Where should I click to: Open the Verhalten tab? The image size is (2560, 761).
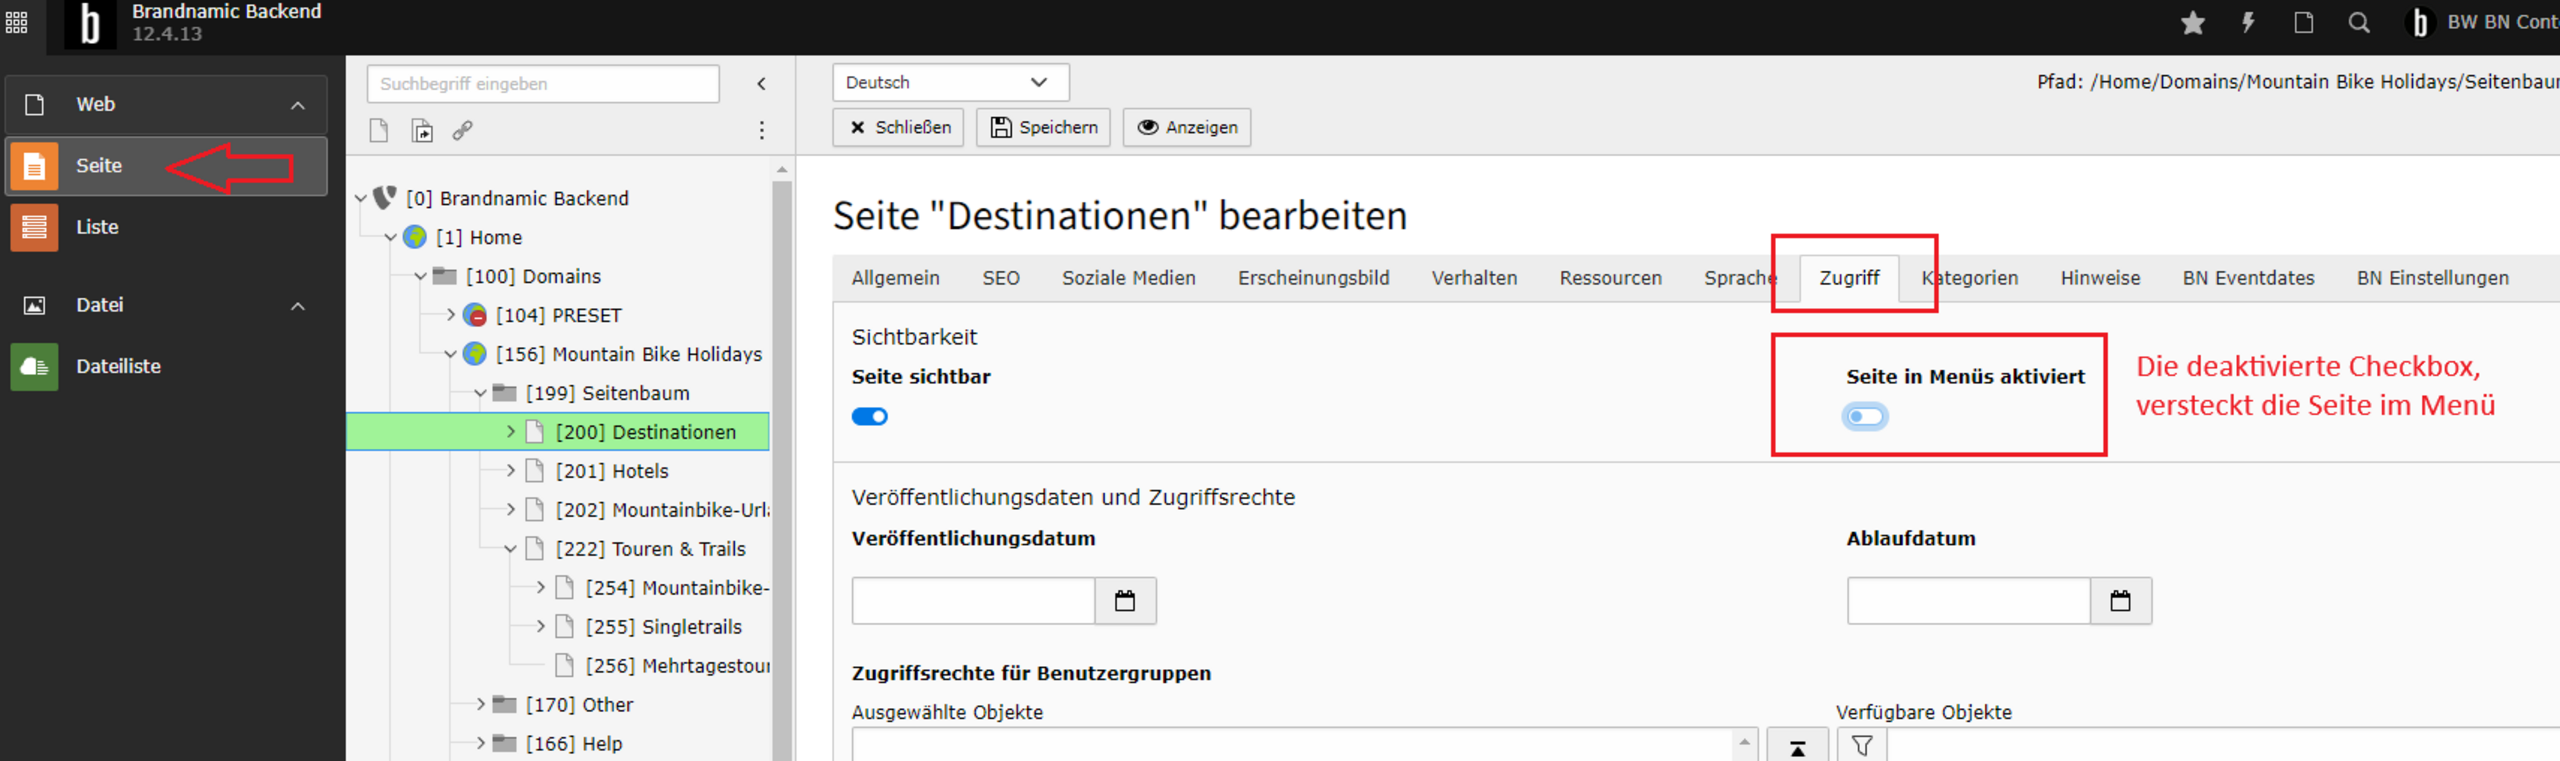(1473, 278)
